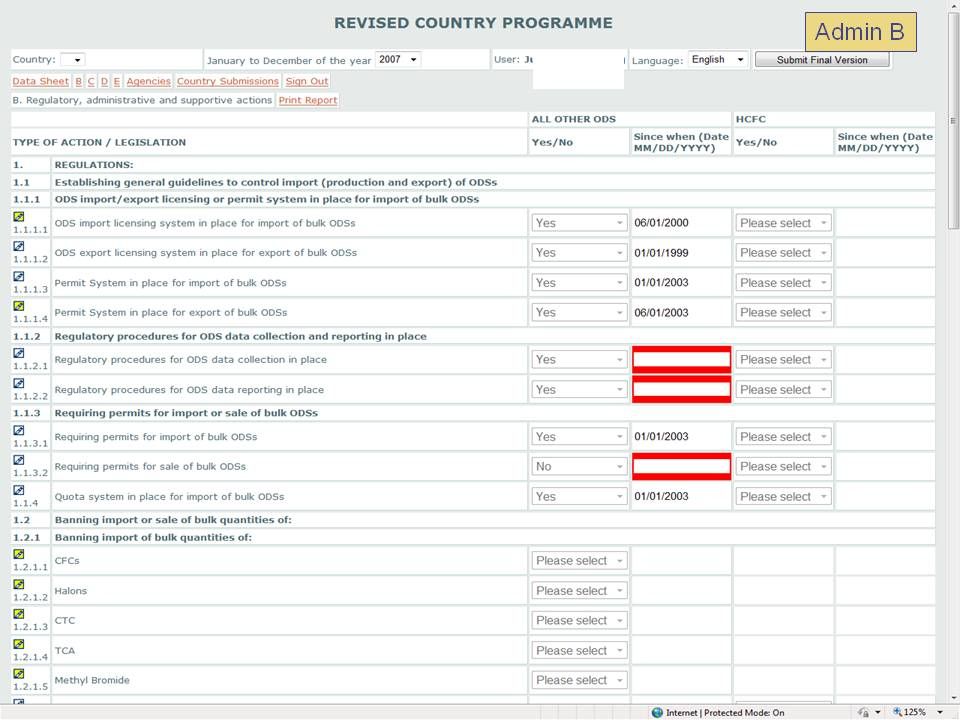Open Yes/No dropdown for ODS export licensing system

pos(579,253)
